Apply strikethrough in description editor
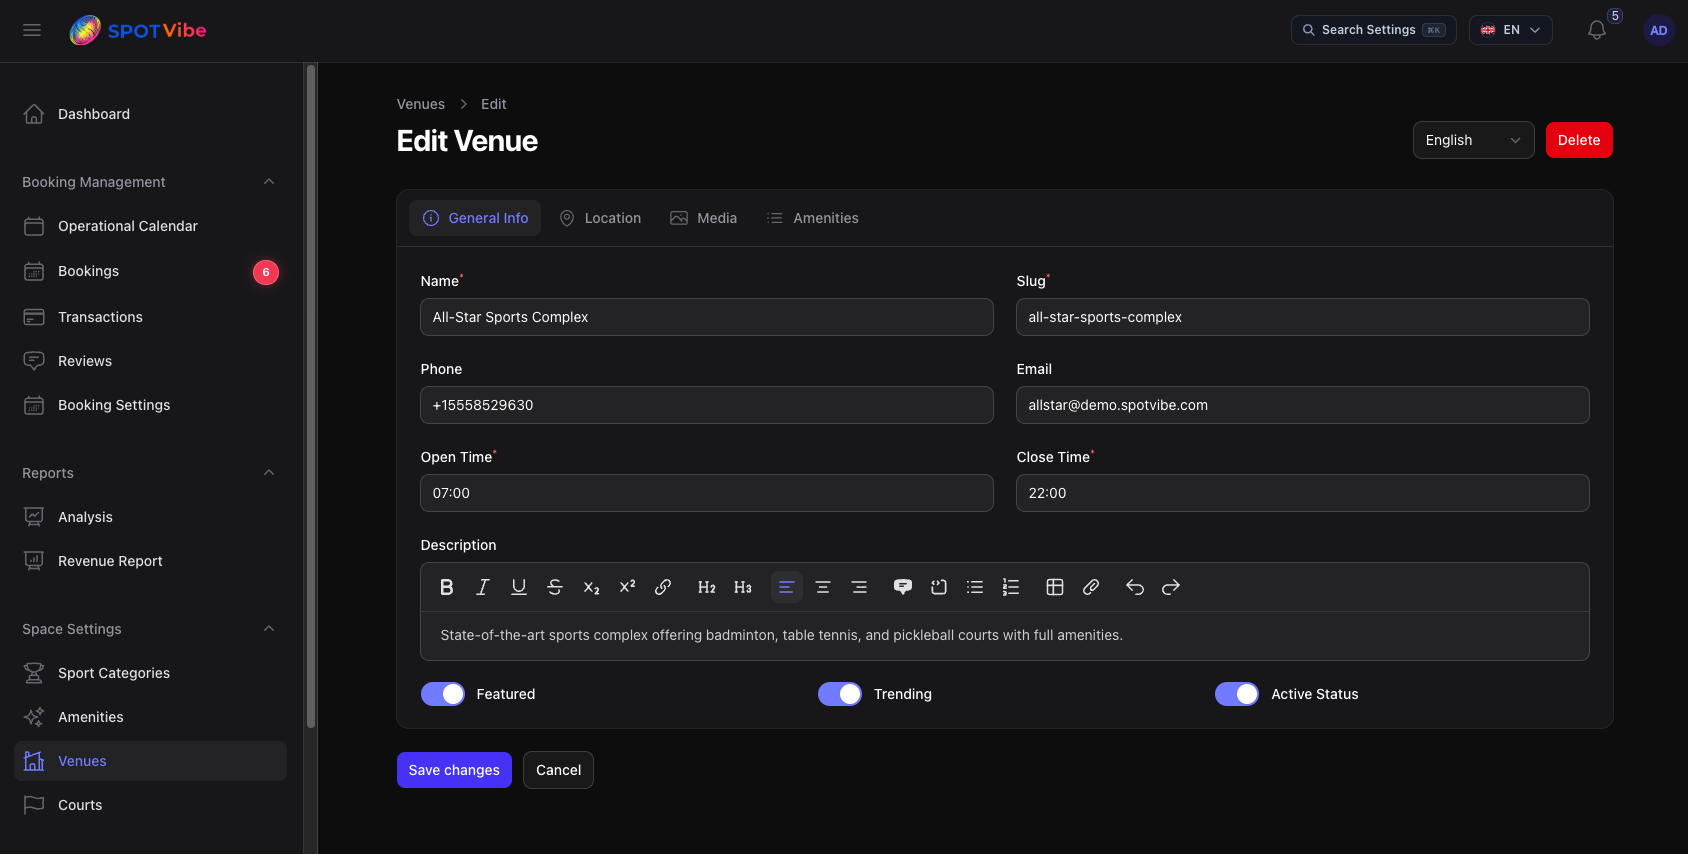 point(555,587)
